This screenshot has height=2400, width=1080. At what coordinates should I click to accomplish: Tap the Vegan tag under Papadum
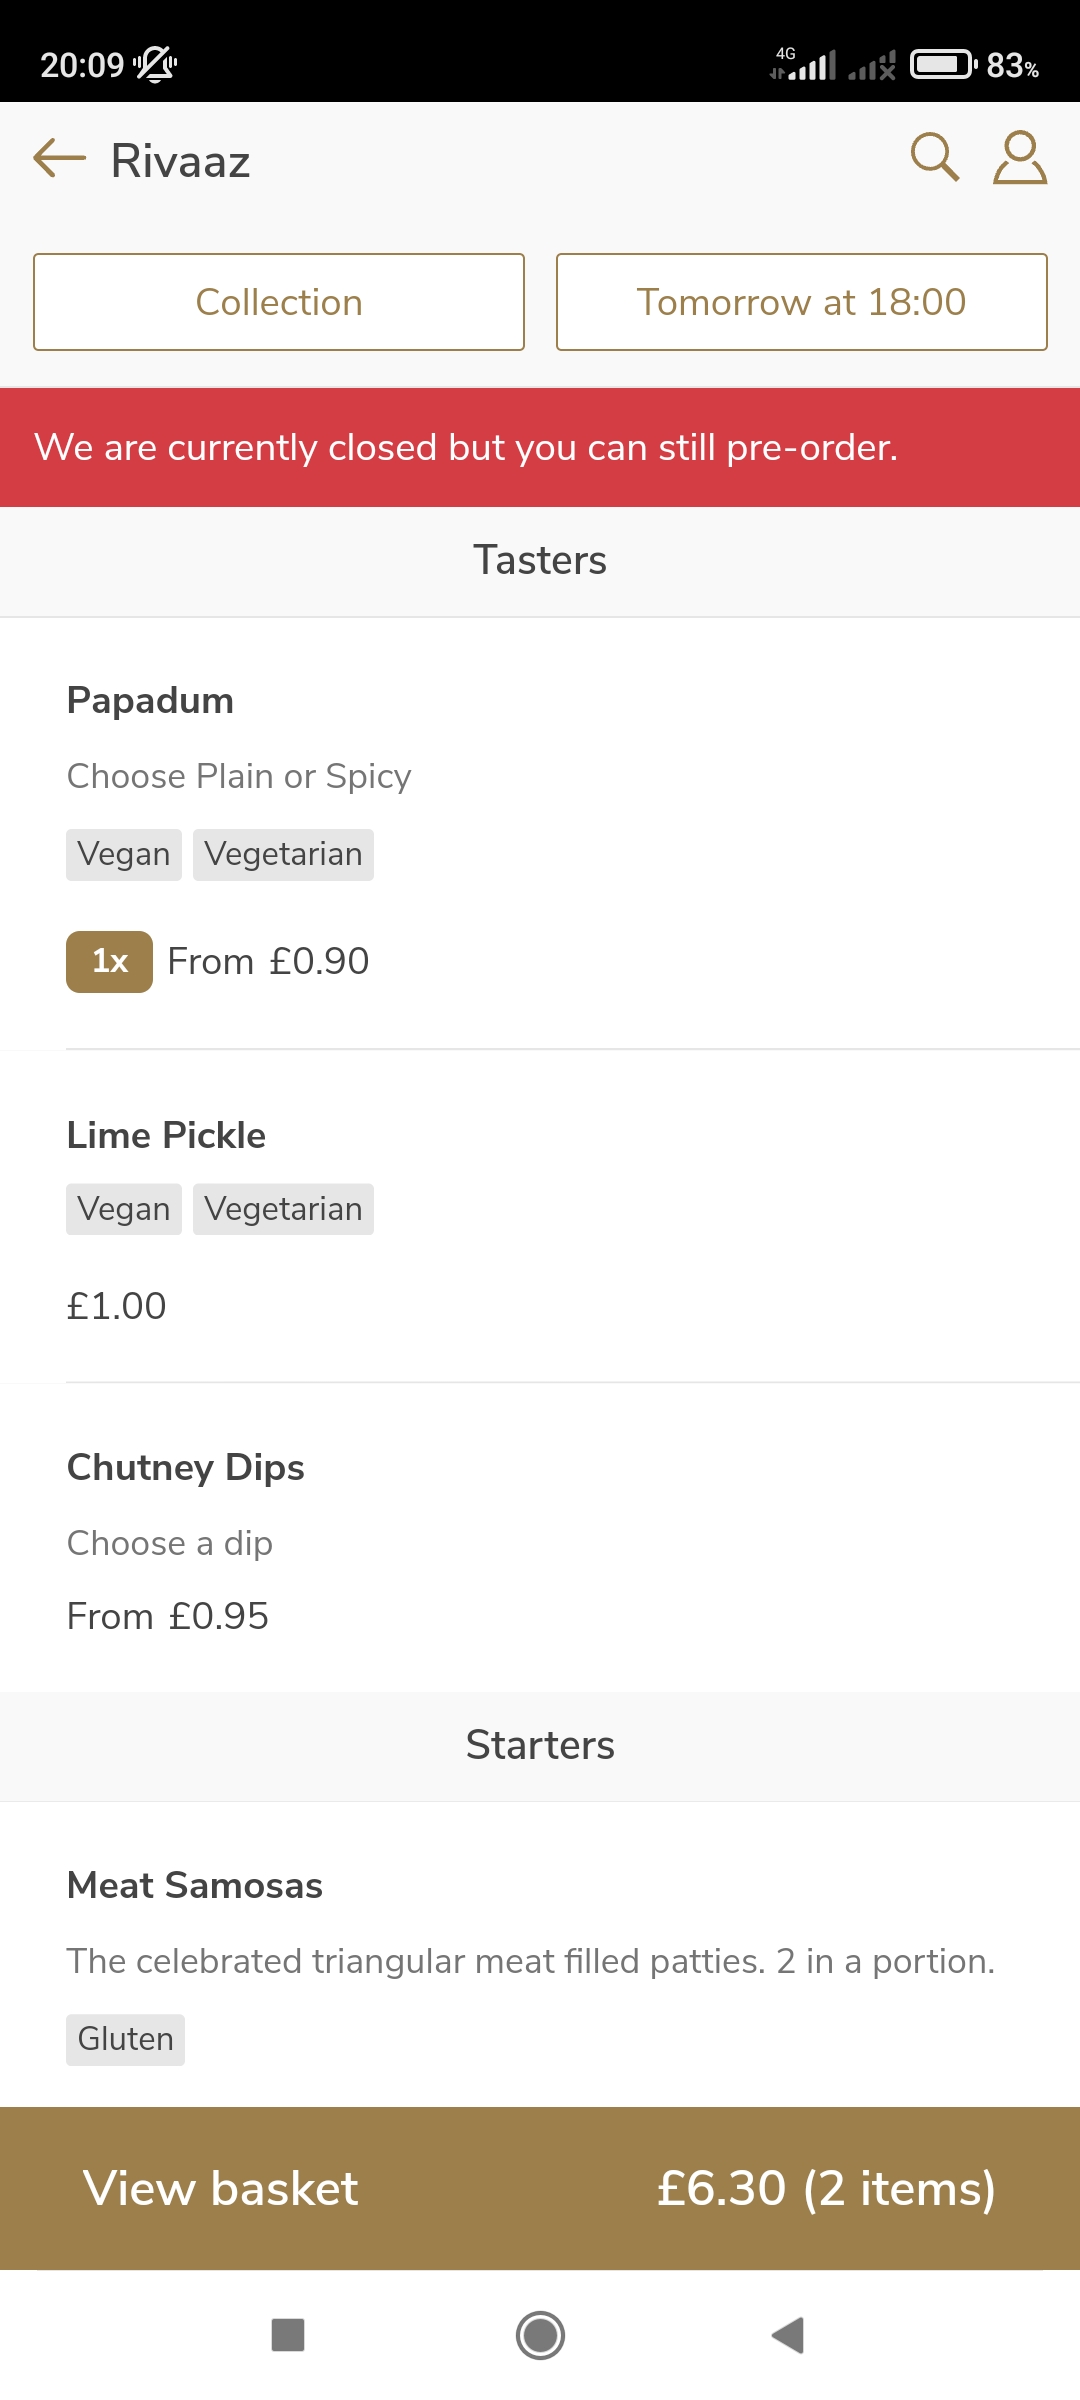[x=124, y=855]
